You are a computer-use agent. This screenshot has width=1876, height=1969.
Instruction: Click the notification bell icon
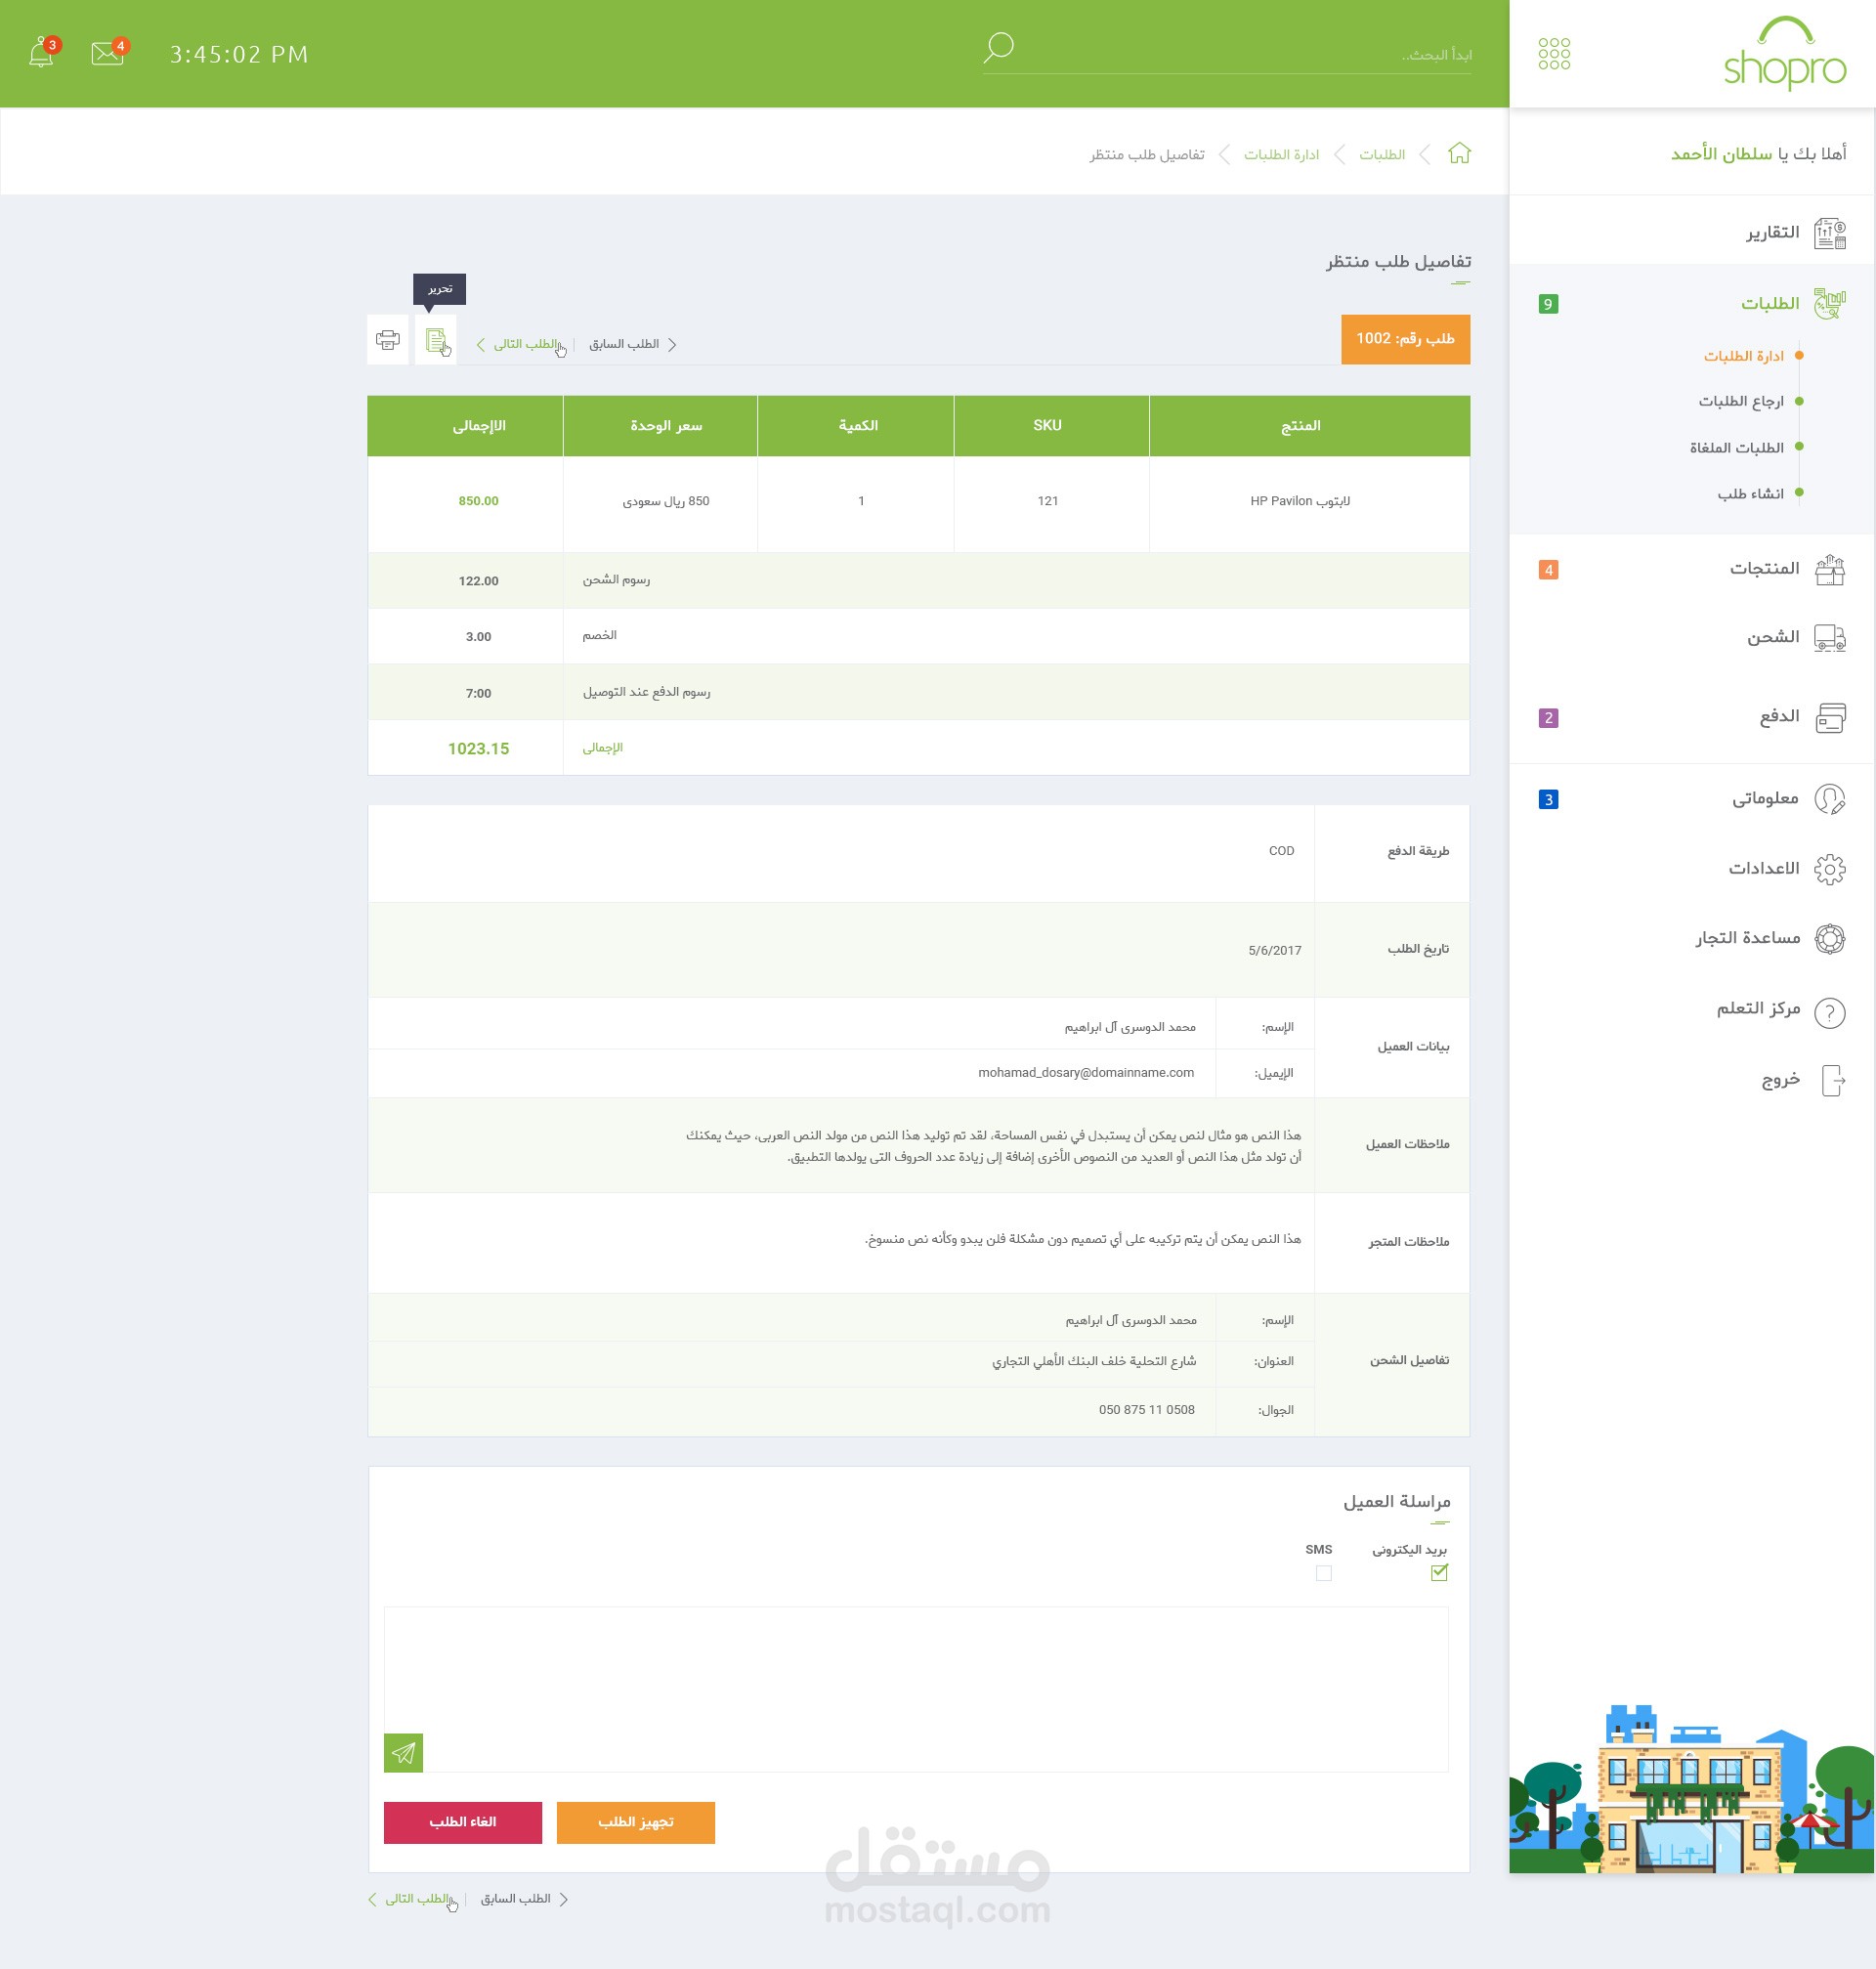(41, 53)
